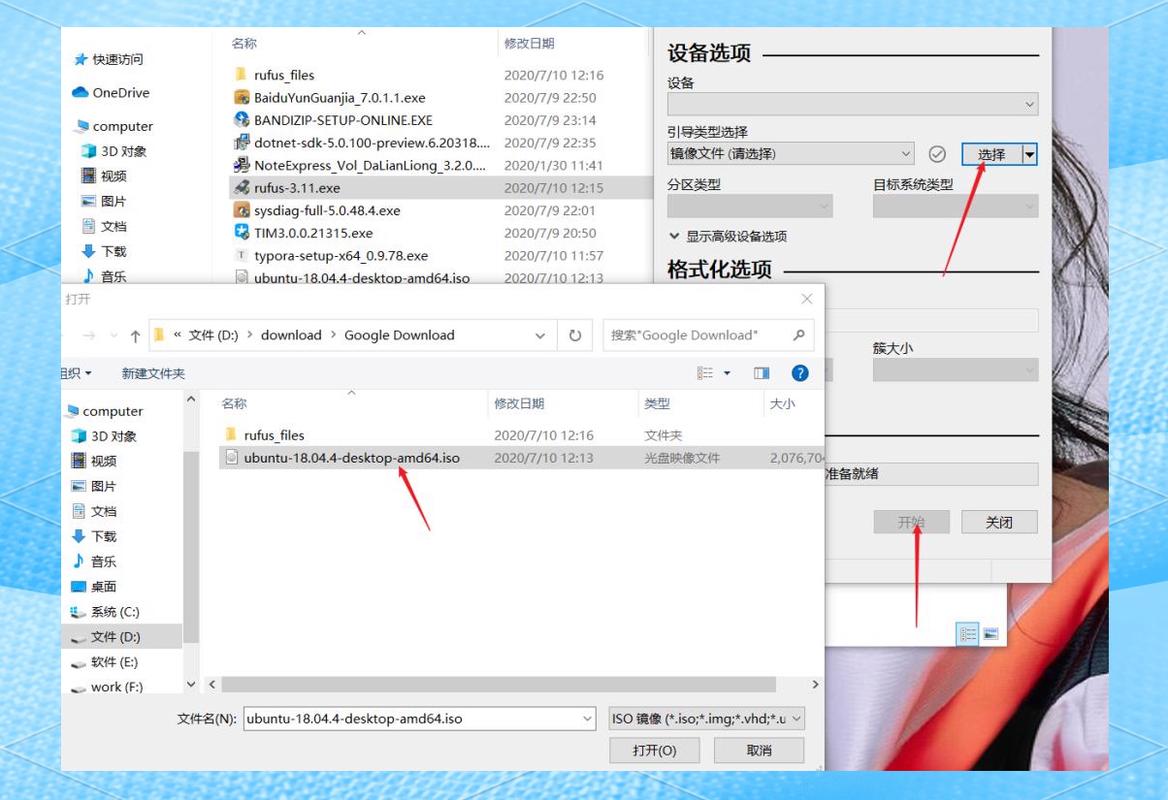The height and width of the screenshot is (800, 1168).
Task: Open the 分区类型 dropdown
Action: pos(750,206)
